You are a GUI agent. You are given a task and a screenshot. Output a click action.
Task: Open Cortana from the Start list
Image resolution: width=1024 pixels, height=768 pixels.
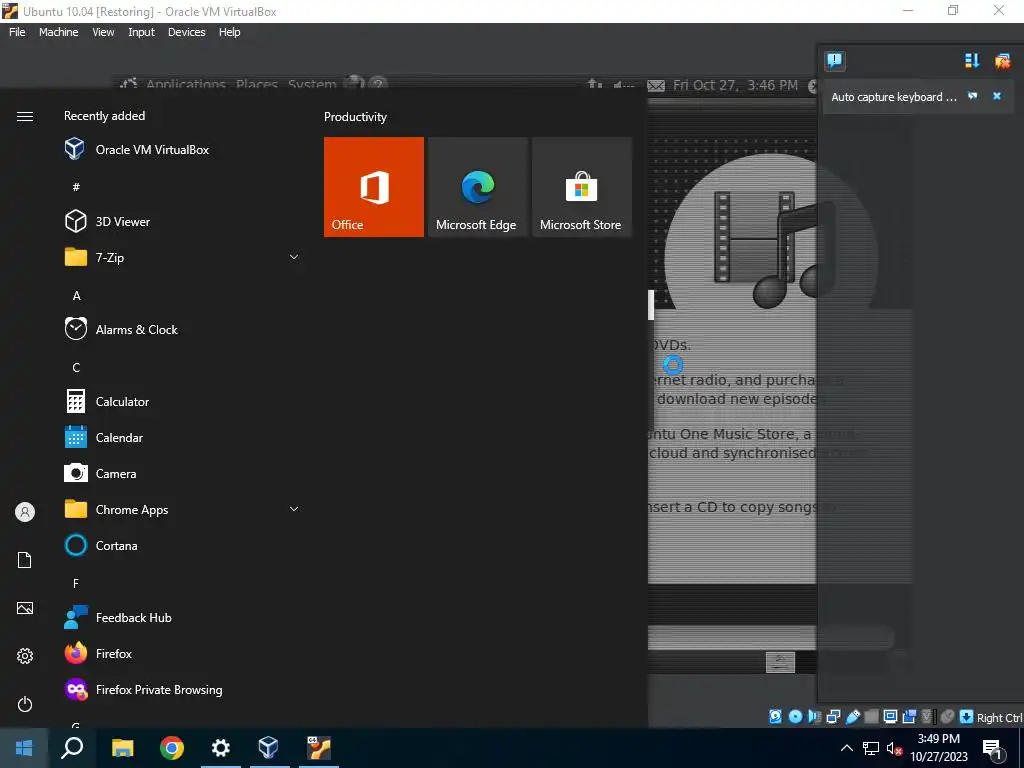180,545
